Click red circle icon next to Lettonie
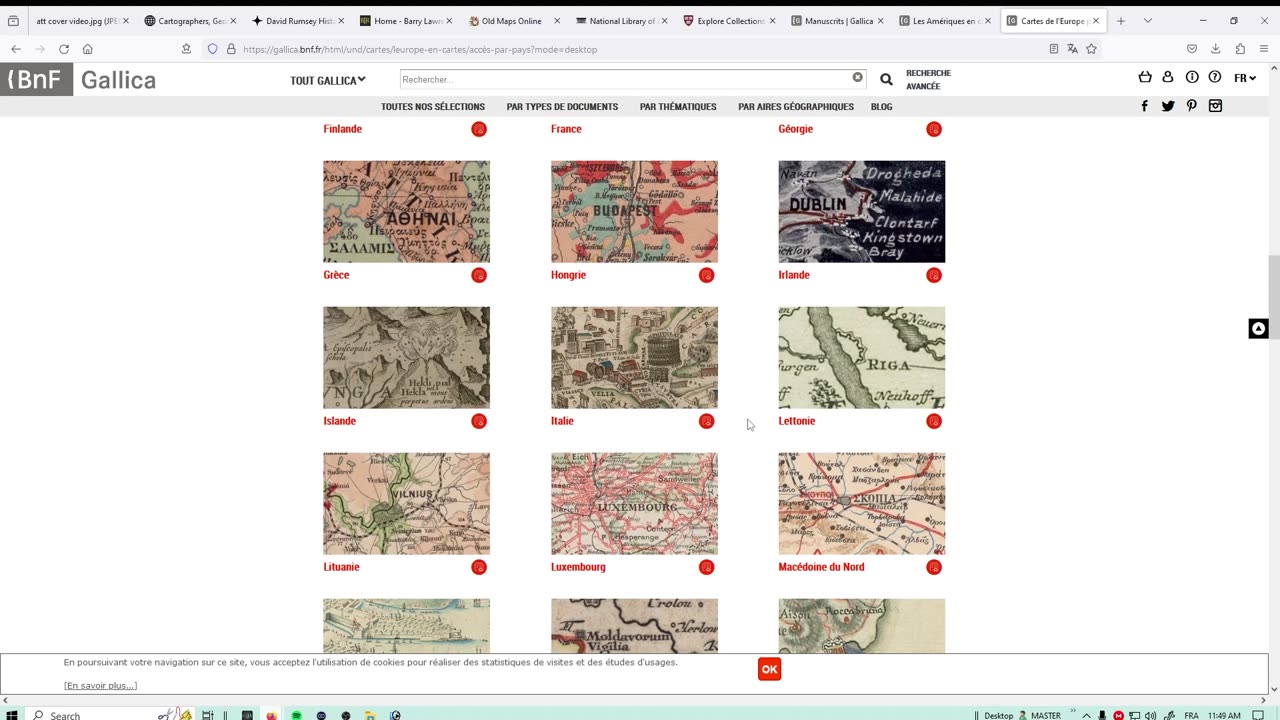Screen dimensions: 1280x720 point(934,421)
